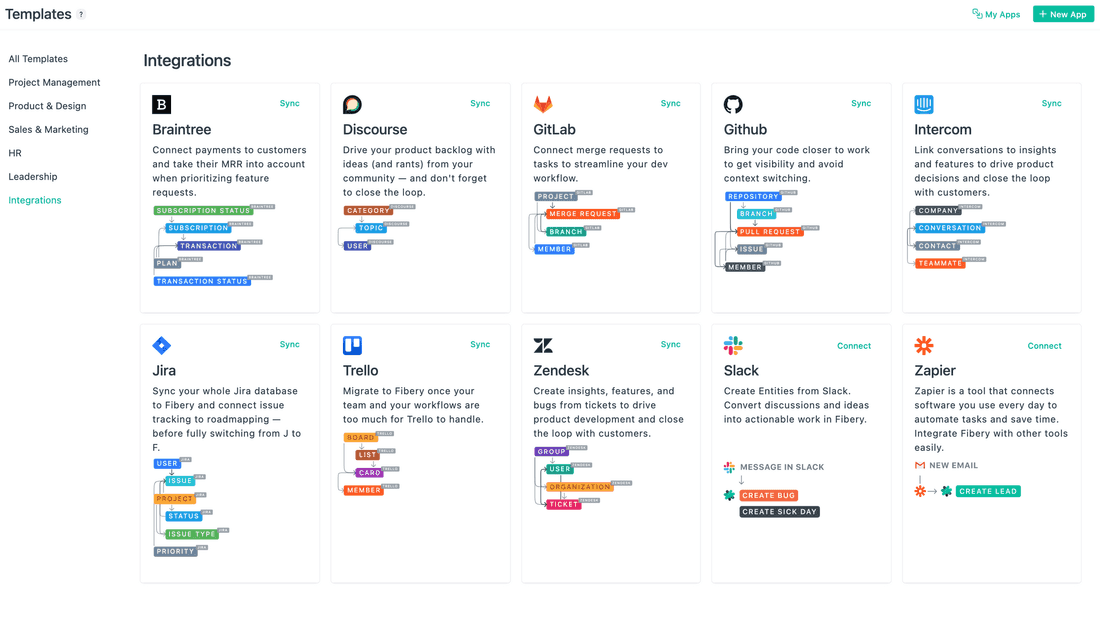Select All Templates in sidebar
The image size is (1100, 624).
38,59
